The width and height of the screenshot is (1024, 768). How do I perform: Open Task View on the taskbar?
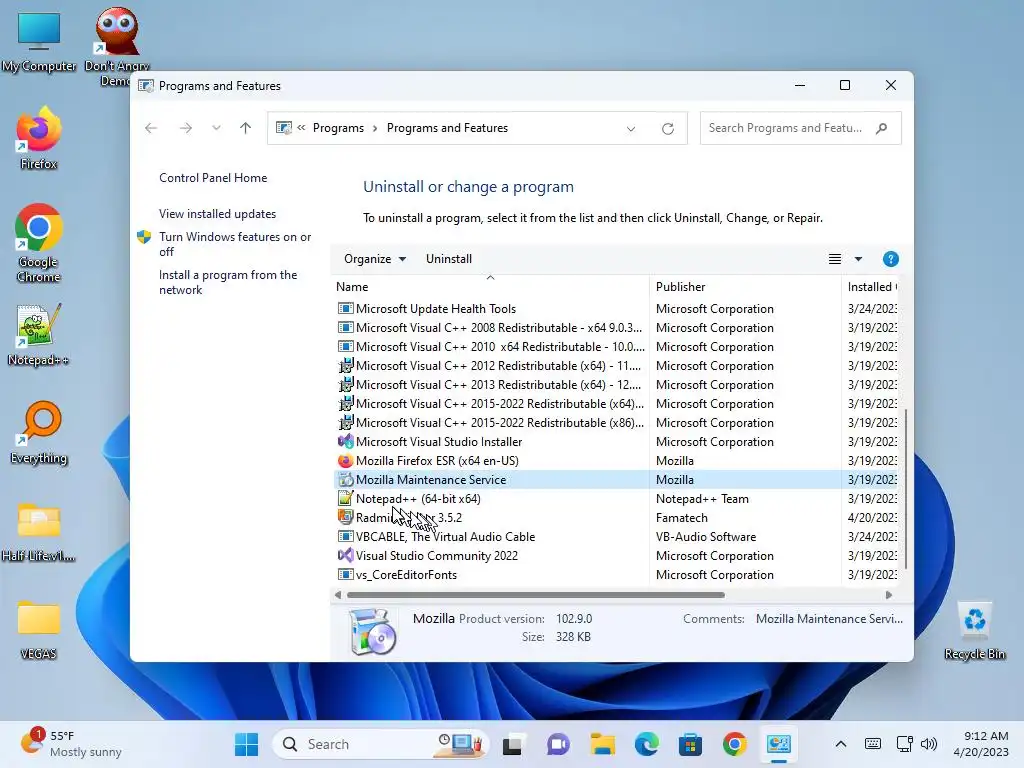click(513, 744)
